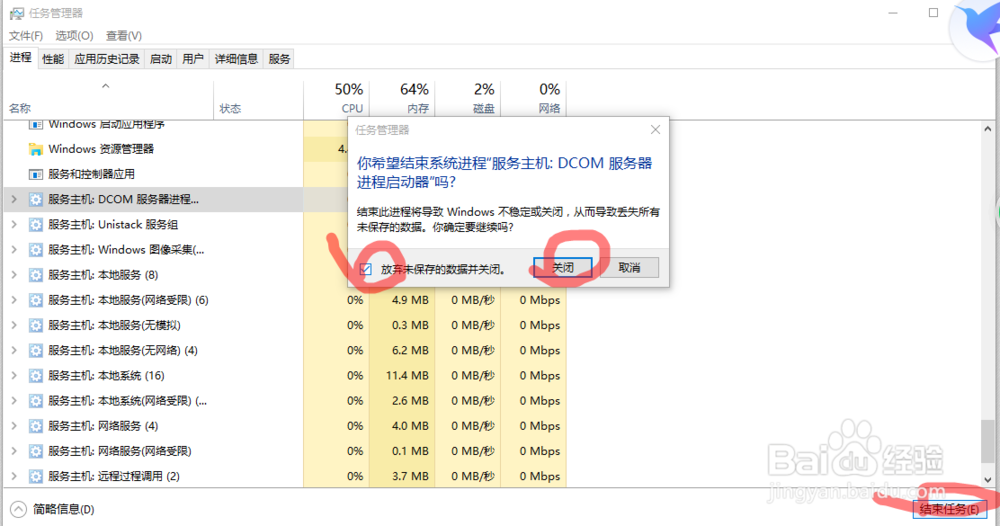
Task: Expand 服务主机: Windows 图像采集 row
Action: (14, 250)
